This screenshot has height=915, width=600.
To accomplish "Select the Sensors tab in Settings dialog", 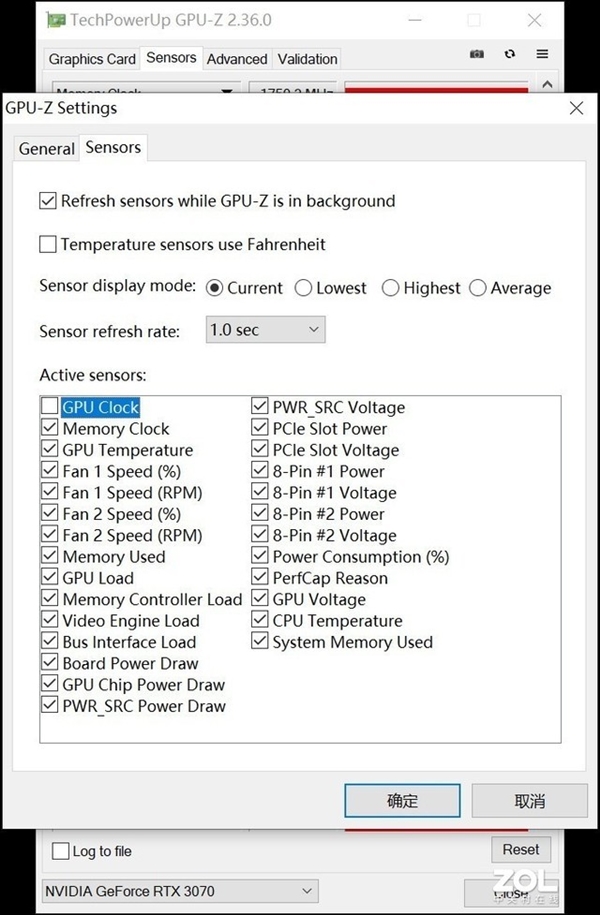I will 113,147.
